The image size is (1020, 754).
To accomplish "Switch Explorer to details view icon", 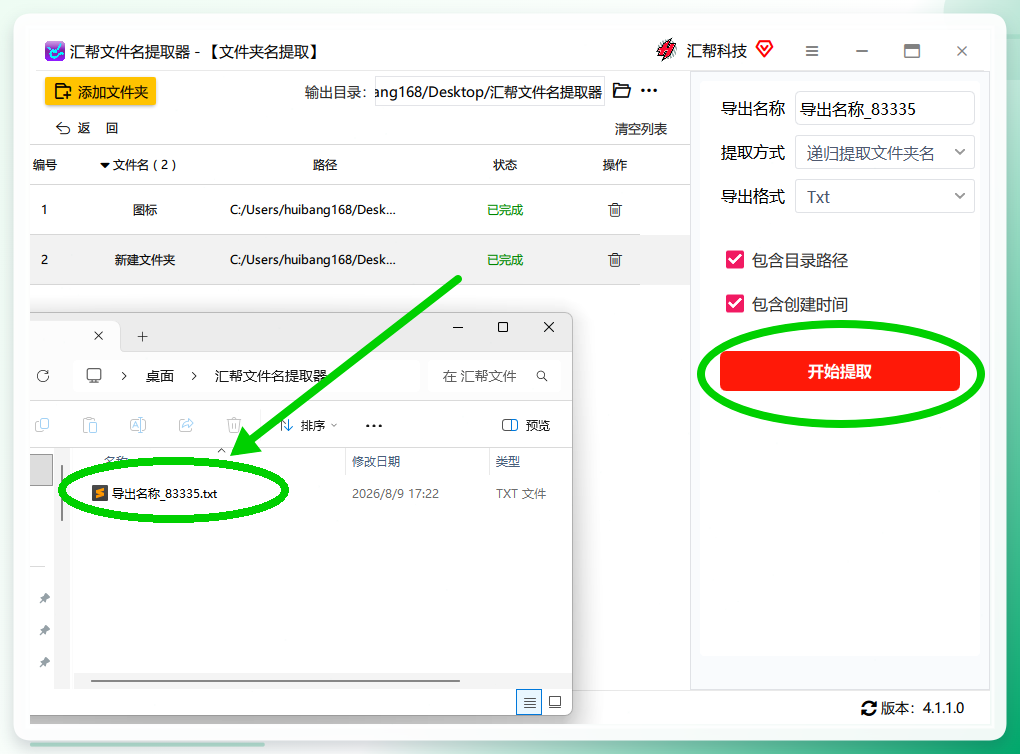I will [529, 702].
